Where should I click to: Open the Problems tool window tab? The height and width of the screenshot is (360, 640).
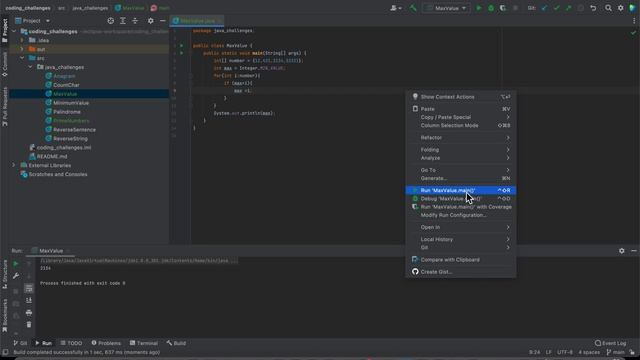click(x=106, y=343)
